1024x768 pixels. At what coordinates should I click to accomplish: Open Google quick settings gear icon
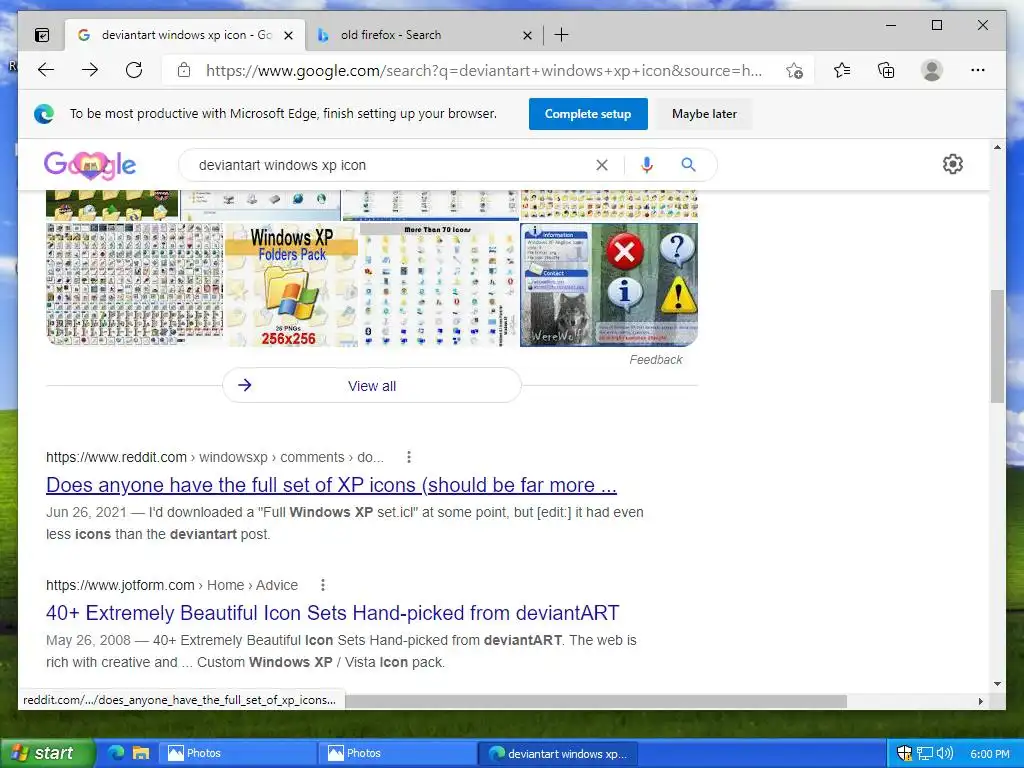tap(953, 164)
